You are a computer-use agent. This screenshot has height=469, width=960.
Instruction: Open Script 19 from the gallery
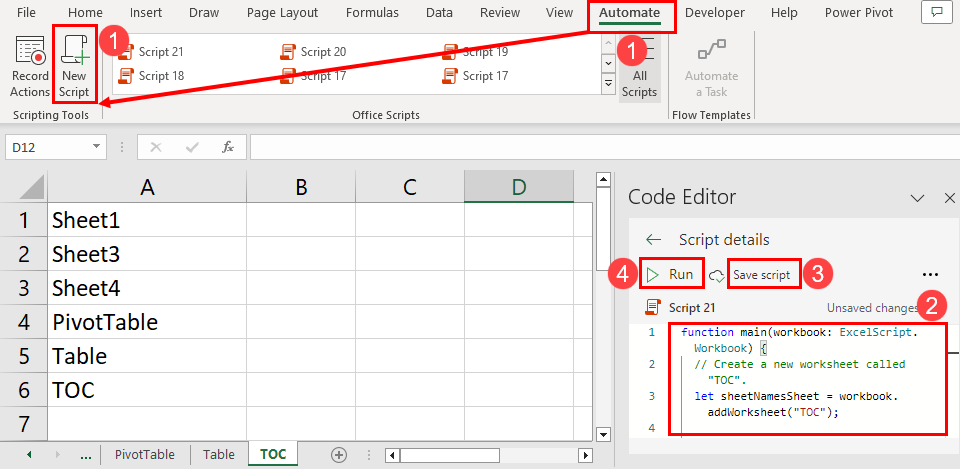pyautogui.click(x=476, y=52)
